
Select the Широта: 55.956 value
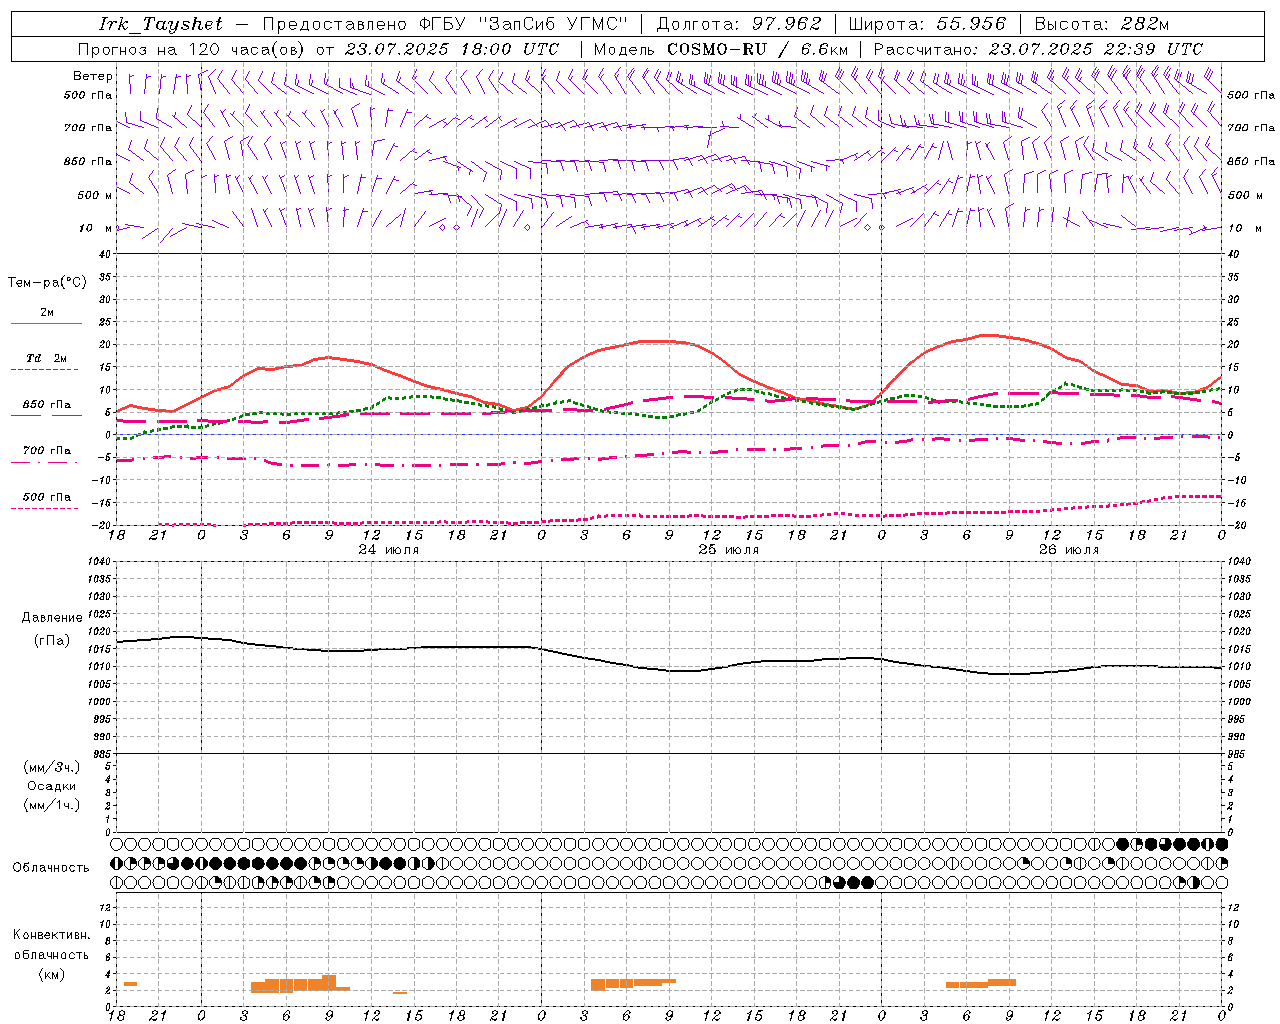coord(927,24)
